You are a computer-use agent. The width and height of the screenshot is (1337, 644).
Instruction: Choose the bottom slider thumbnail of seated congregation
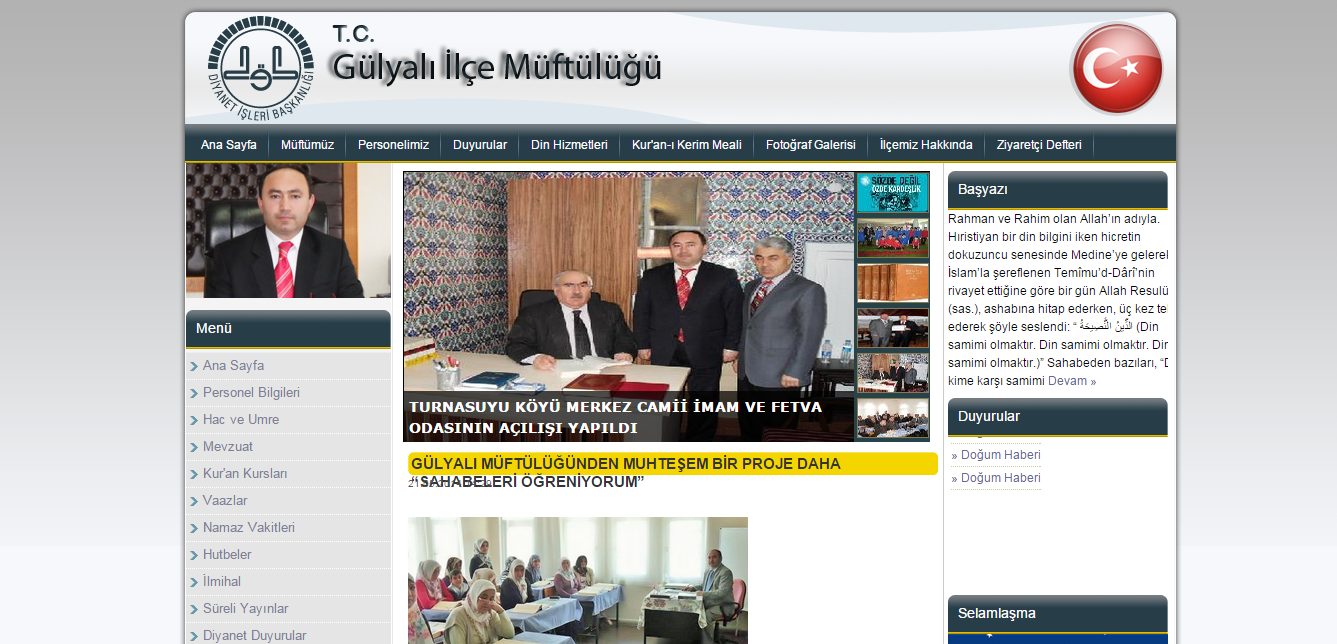[892, 418]
